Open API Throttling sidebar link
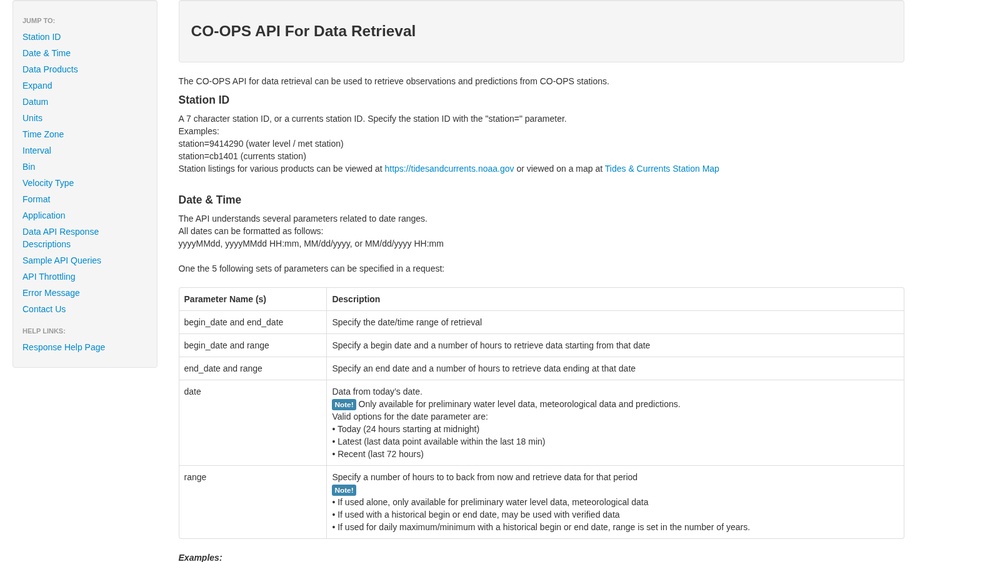Image resolution: width=1000 pixels, height=562 pixels. pyautogui.click(x=48, y=277)
